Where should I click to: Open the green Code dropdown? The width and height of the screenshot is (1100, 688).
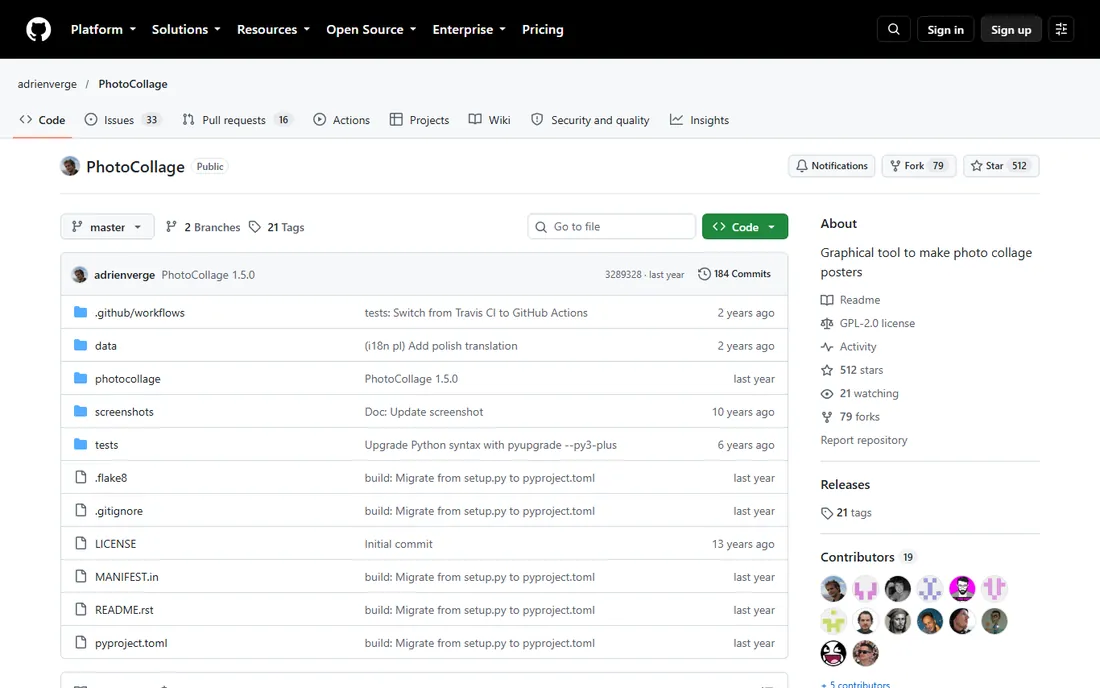tap(745, 227)
